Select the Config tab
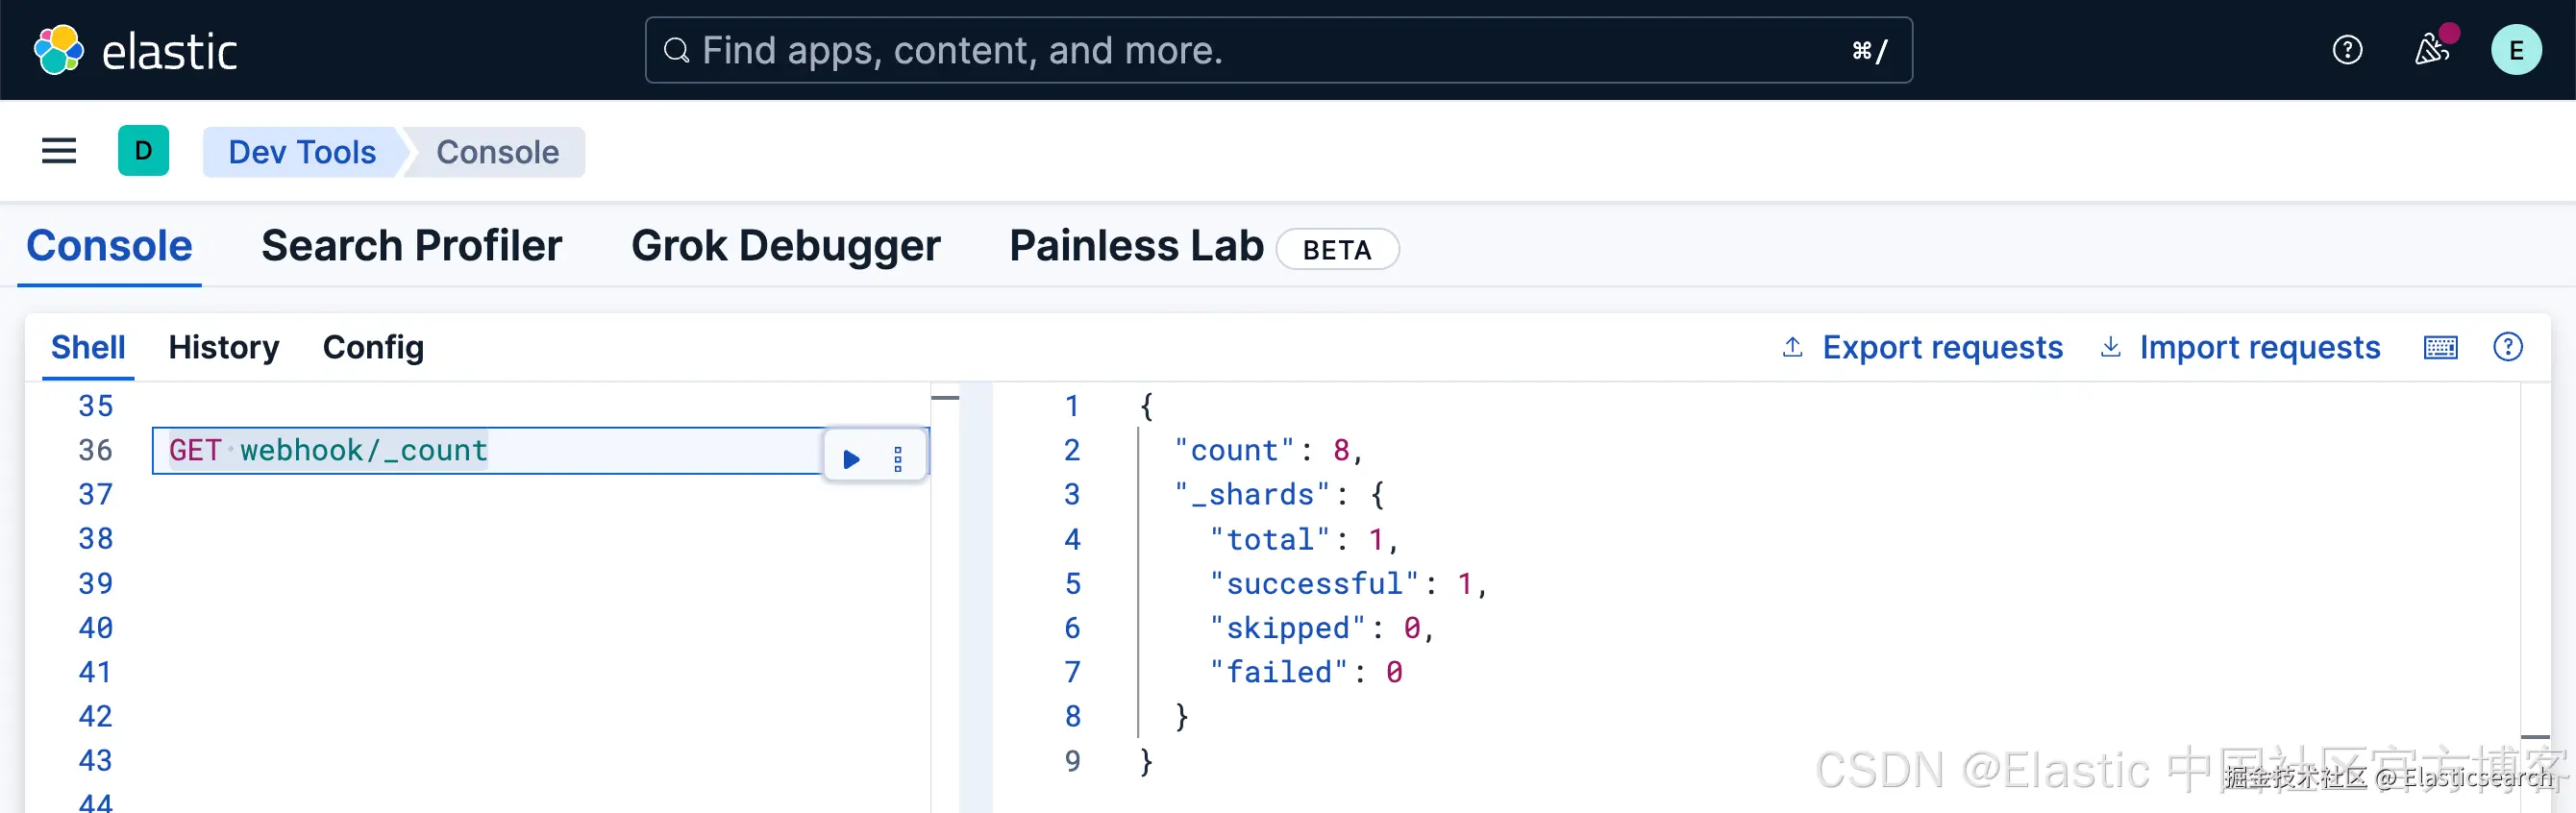 (x=373, y=347)
